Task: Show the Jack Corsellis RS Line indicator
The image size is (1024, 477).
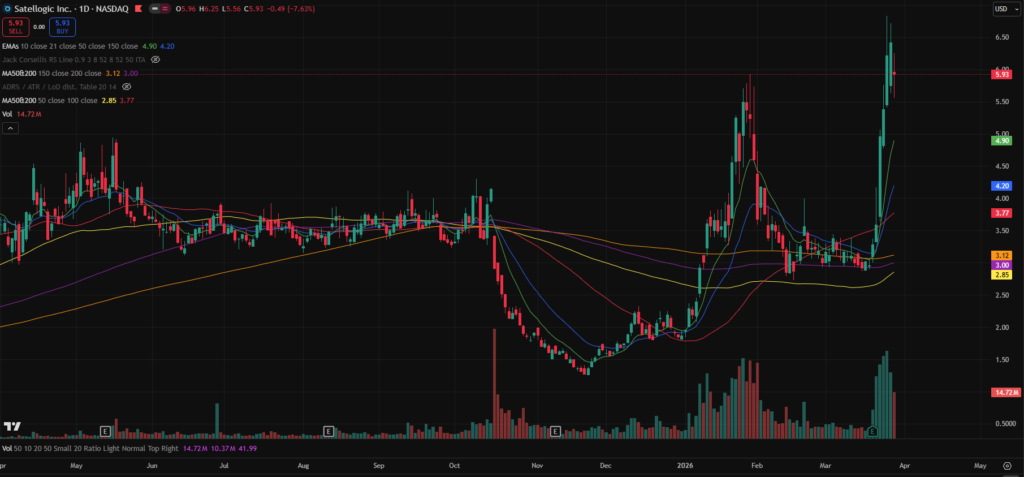Action: [x=157, y=59]
